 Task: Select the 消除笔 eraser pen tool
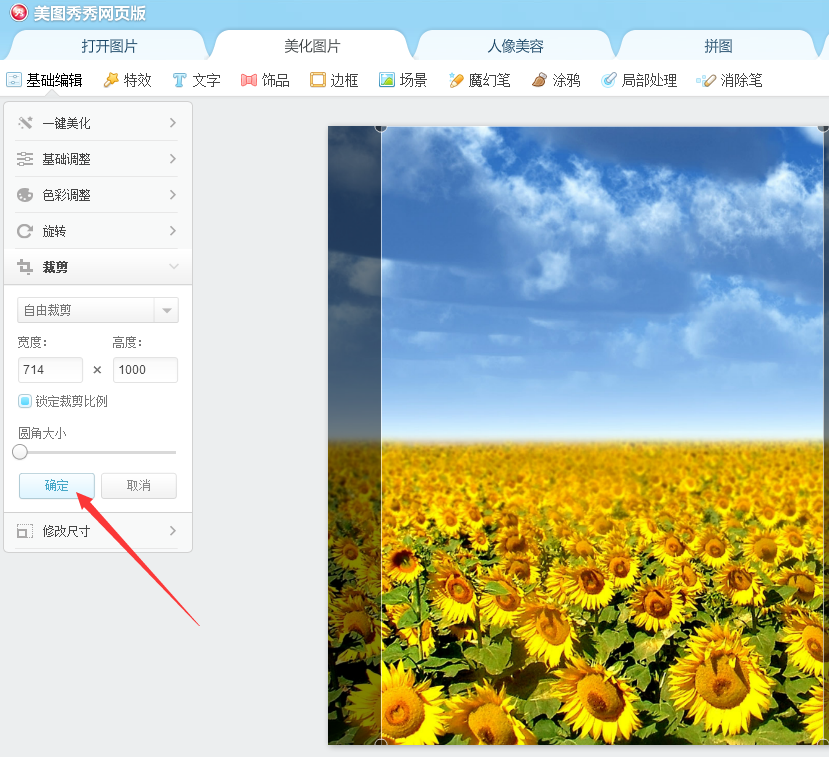pos(729,80)
